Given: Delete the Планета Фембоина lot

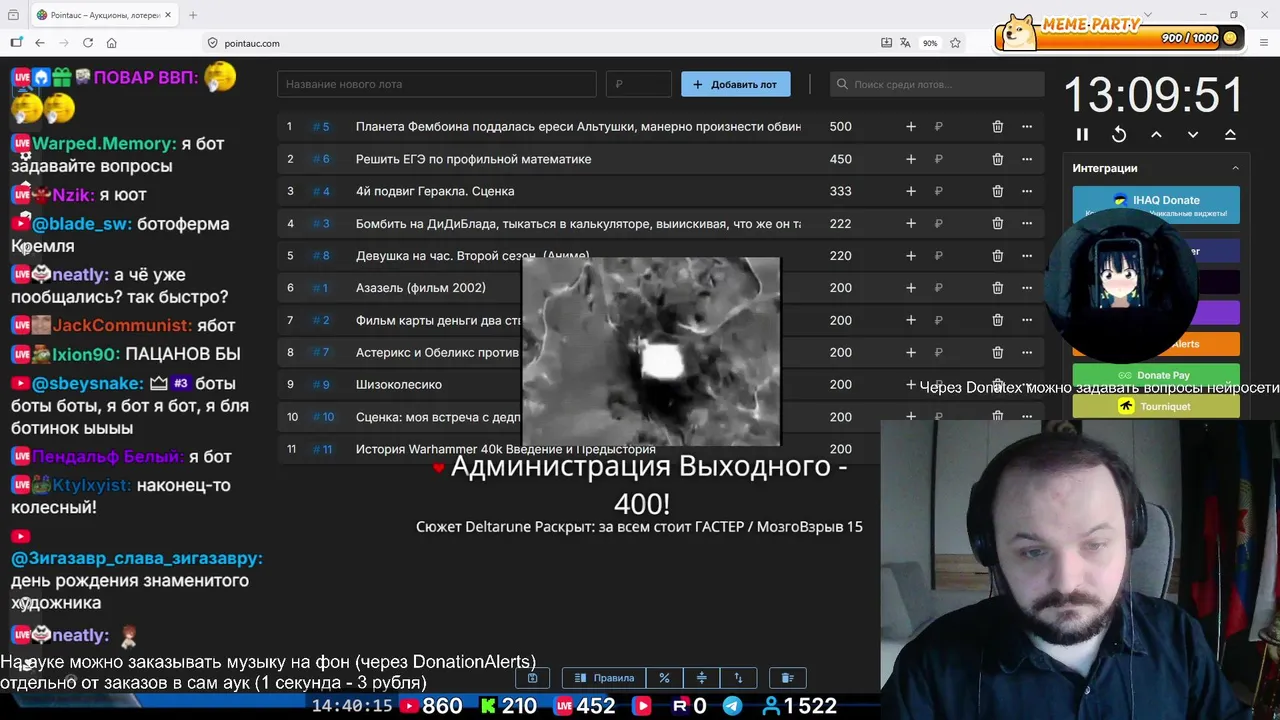Looking at the screenshot, I should click(997, 127).
